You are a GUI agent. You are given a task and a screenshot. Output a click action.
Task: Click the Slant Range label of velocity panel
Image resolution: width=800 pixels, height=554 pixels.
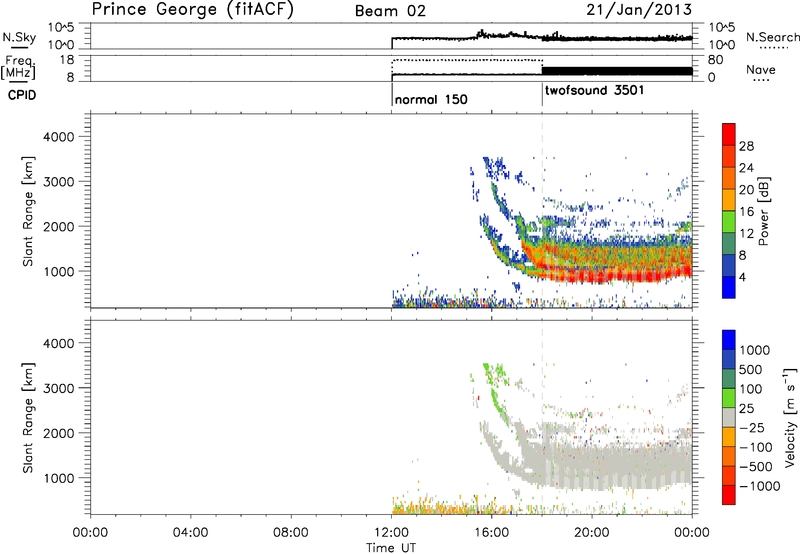[28, 417]
